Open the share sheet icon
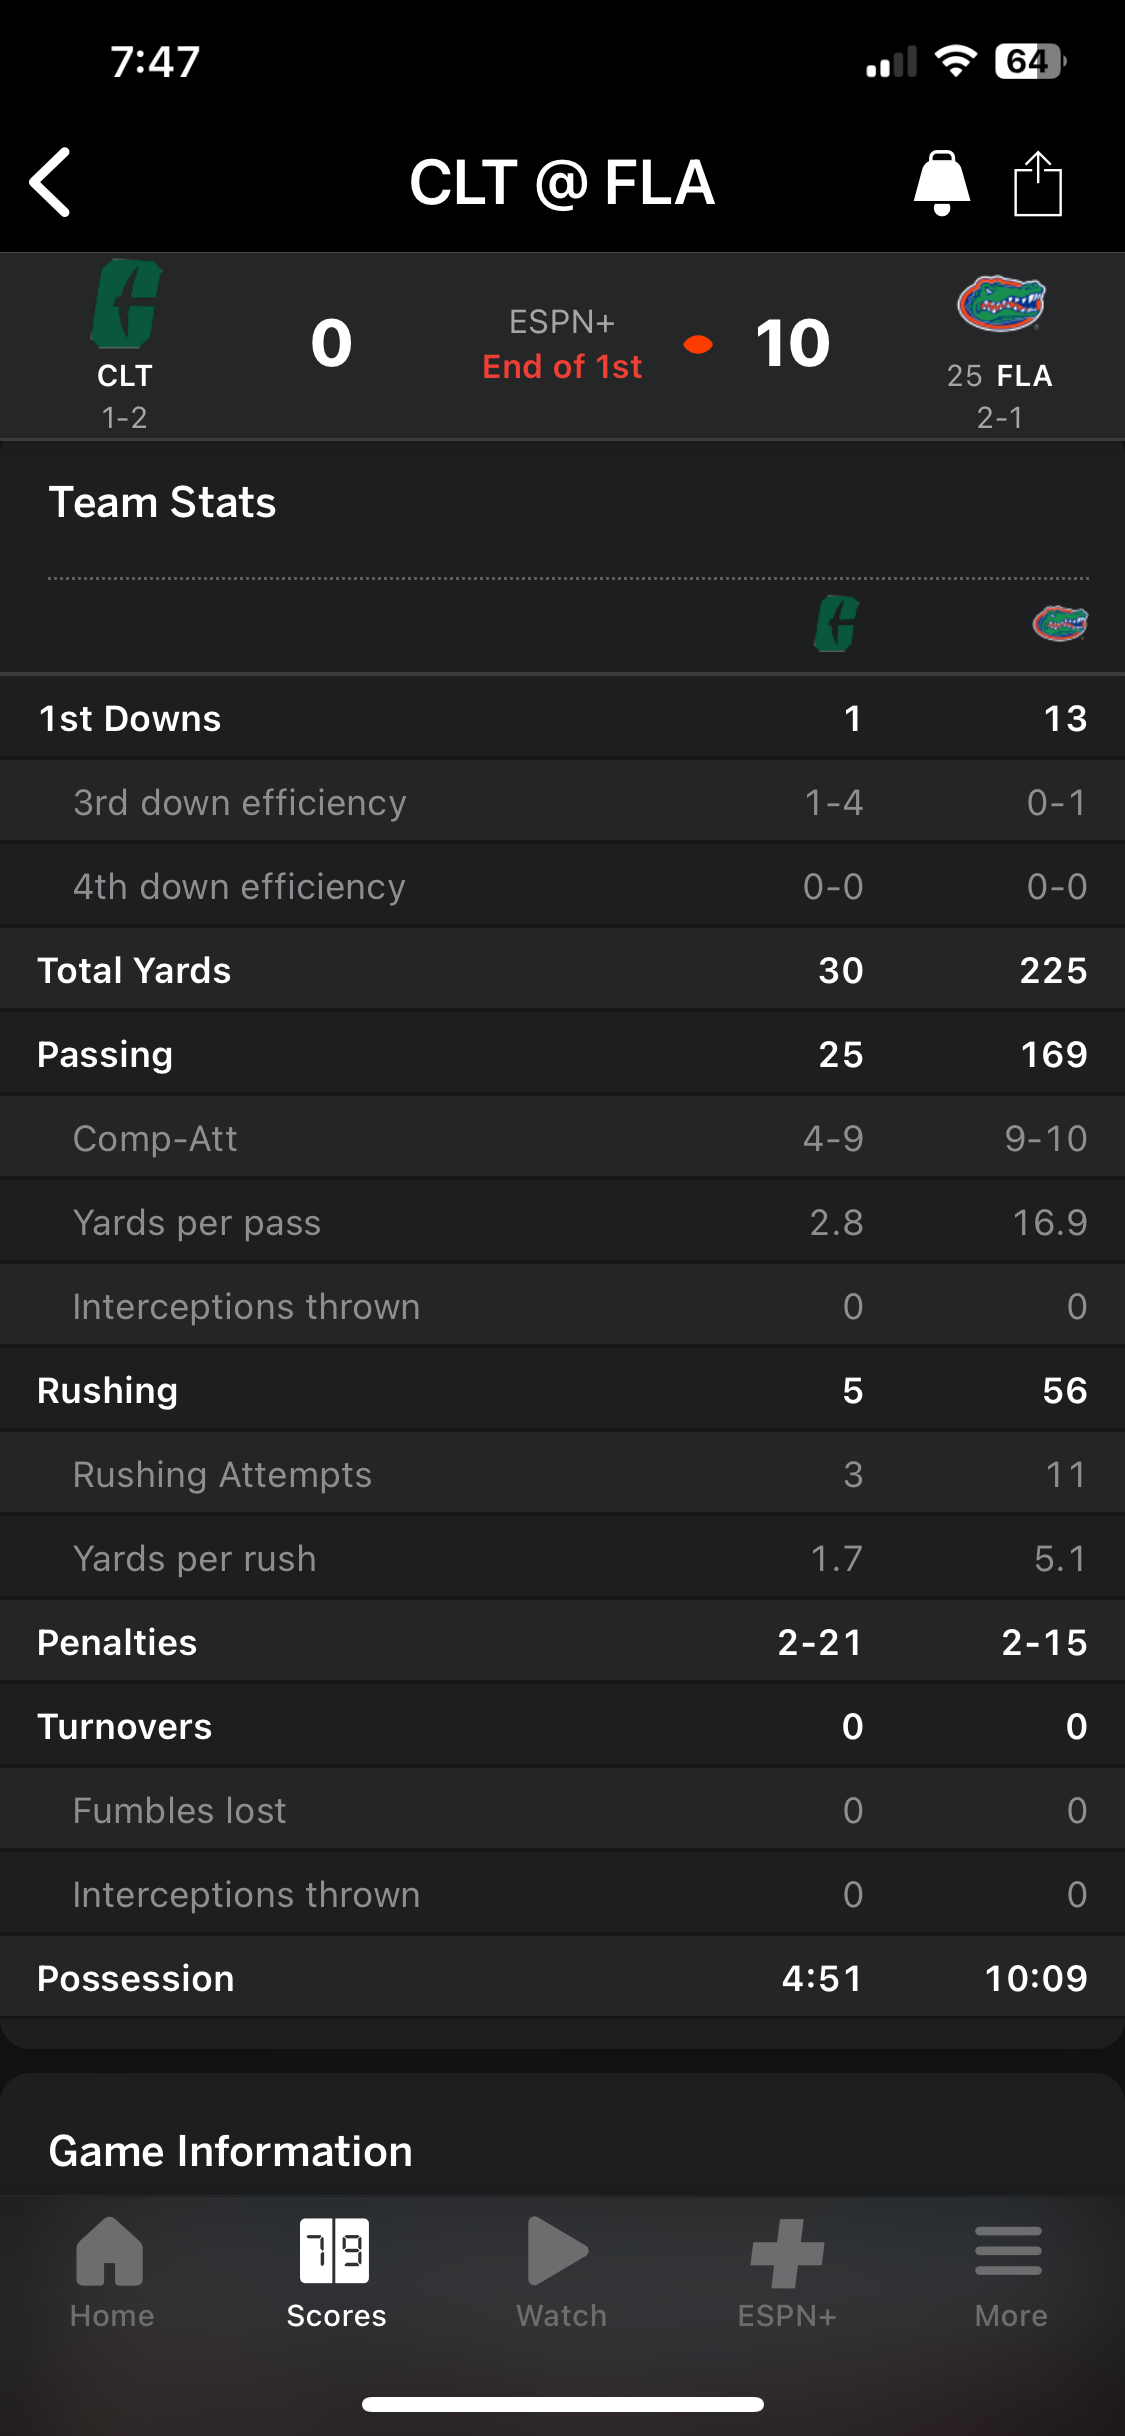 coord(1037,184)
